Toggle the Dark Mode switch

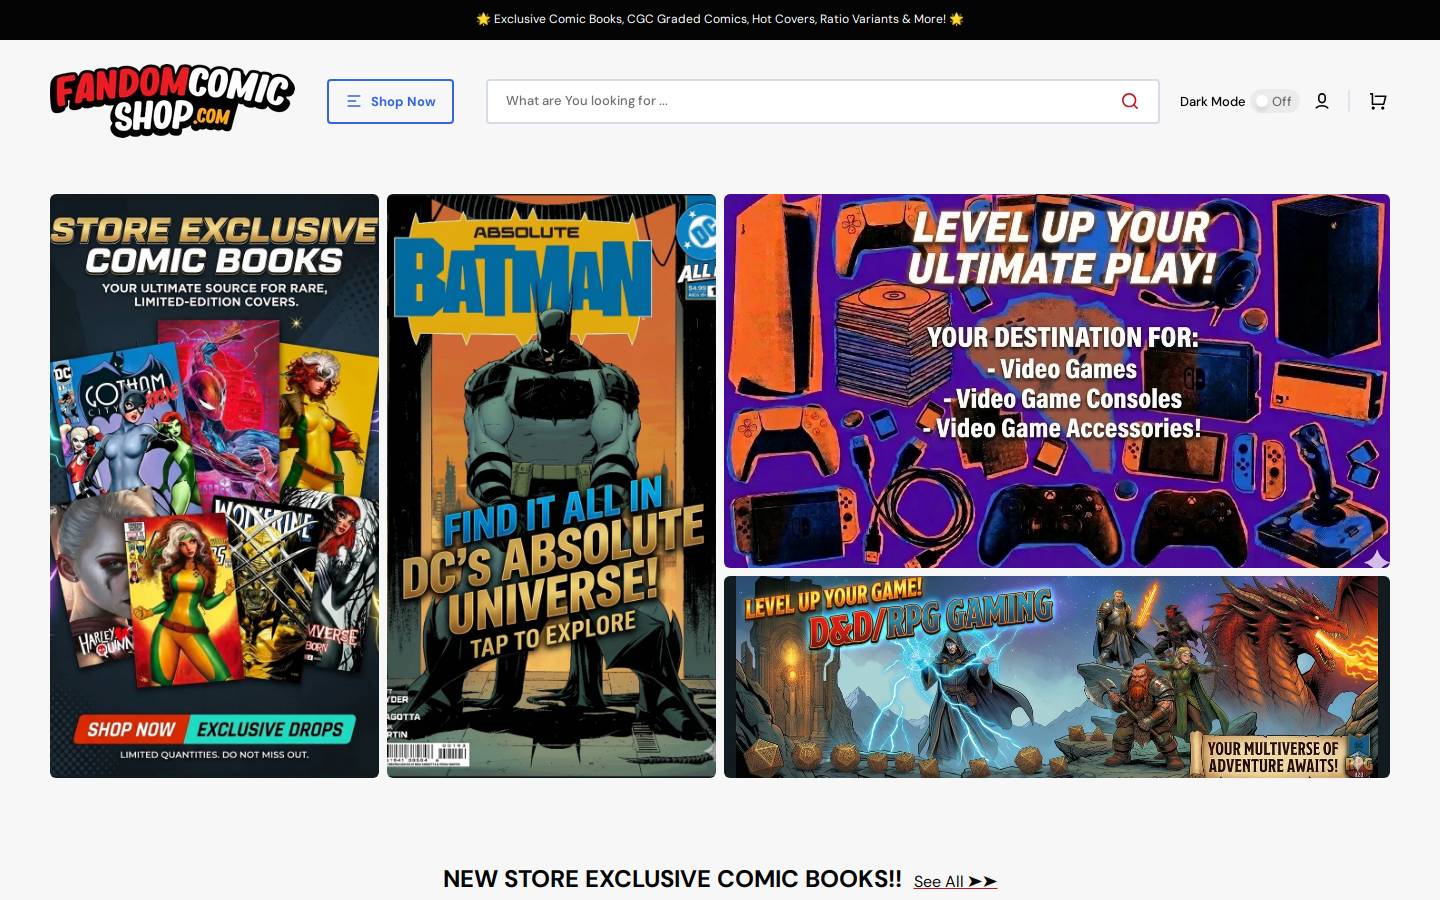[x=1275, y=101]
